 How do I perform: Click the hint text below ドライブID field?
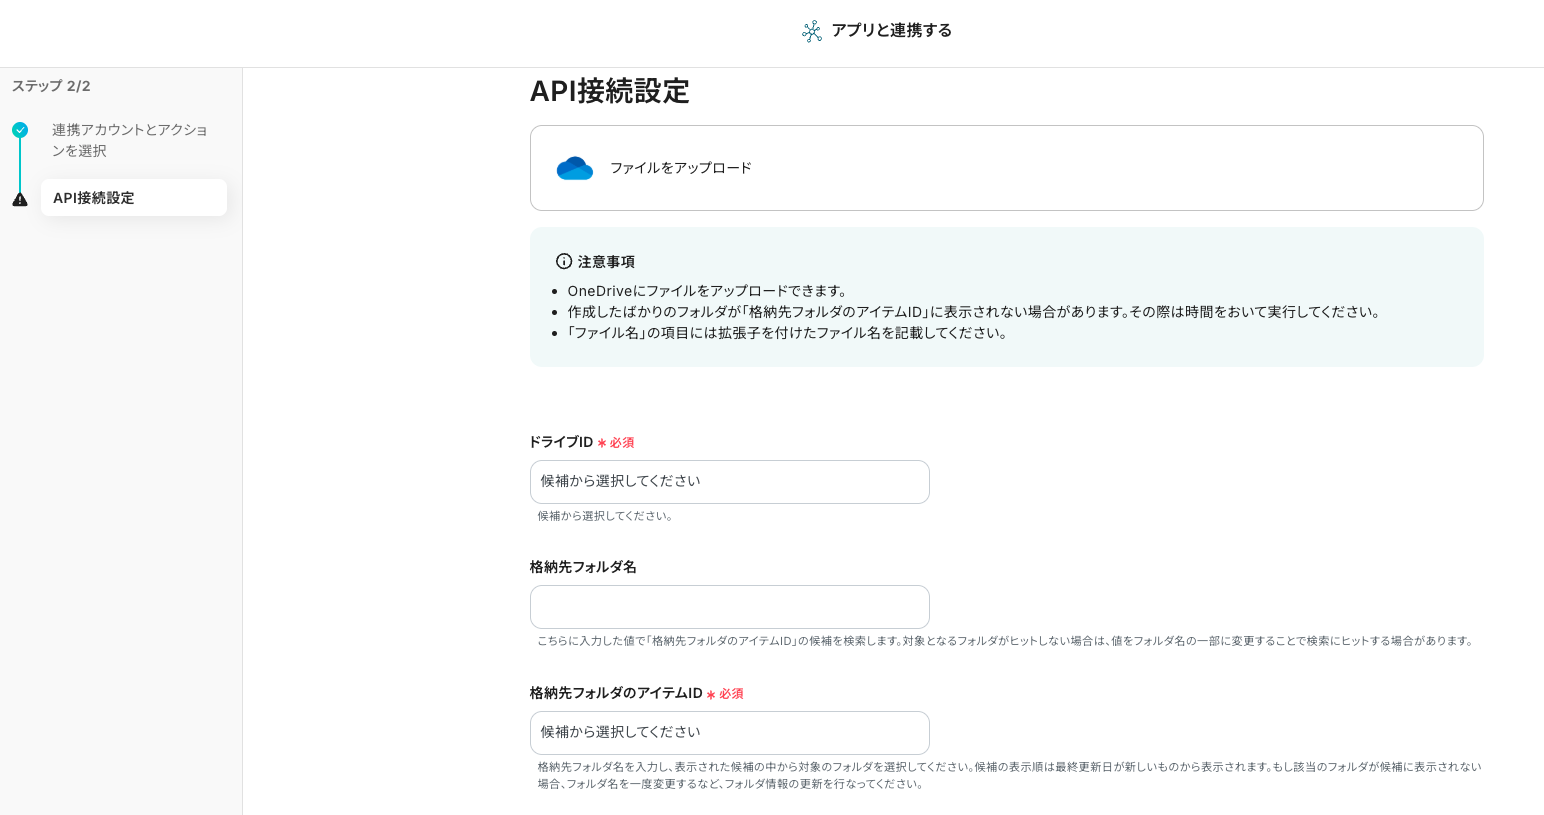click(x=607, y=516)
